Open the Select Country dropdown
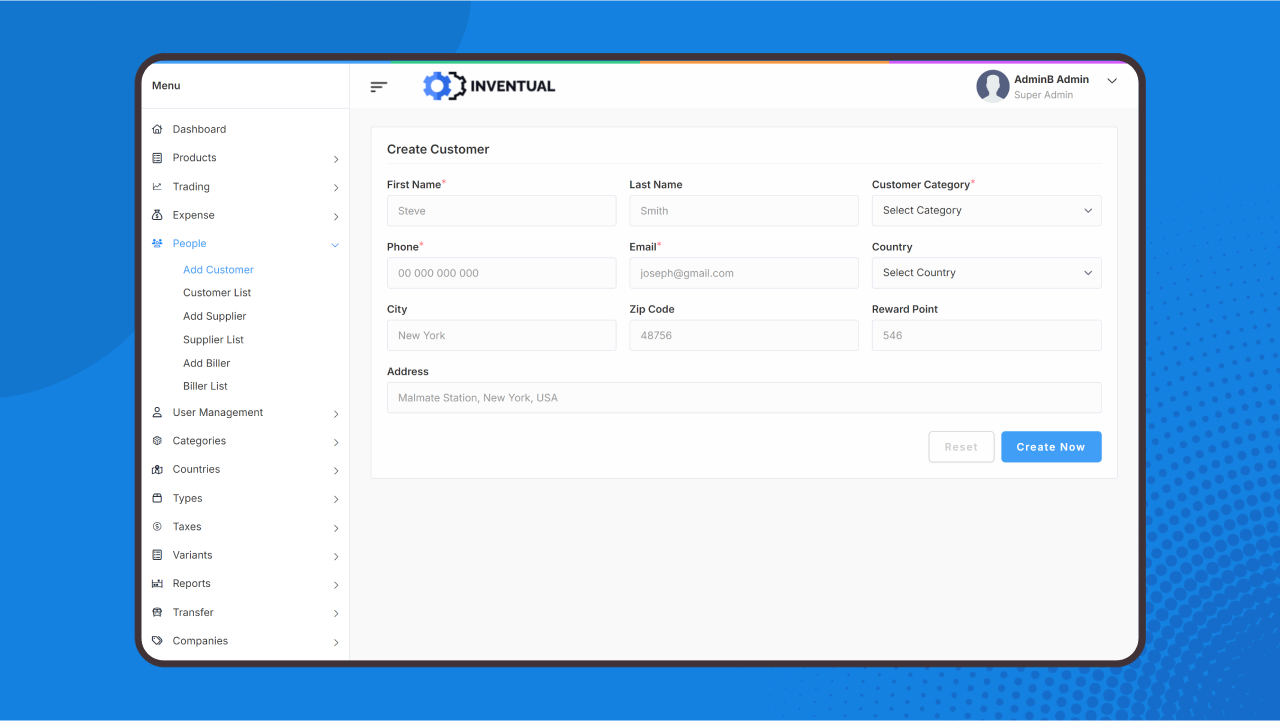The image size is (1280, 721). 986,272
